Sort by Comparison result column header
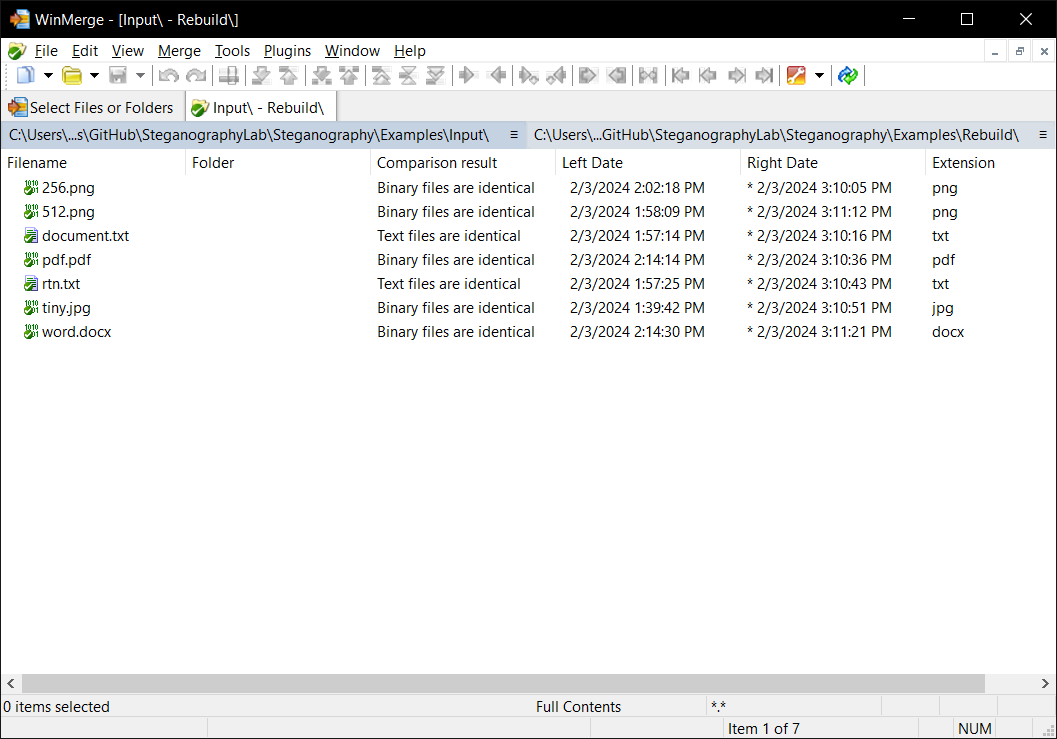1057x739 pixels. click(x=463, y=163)
